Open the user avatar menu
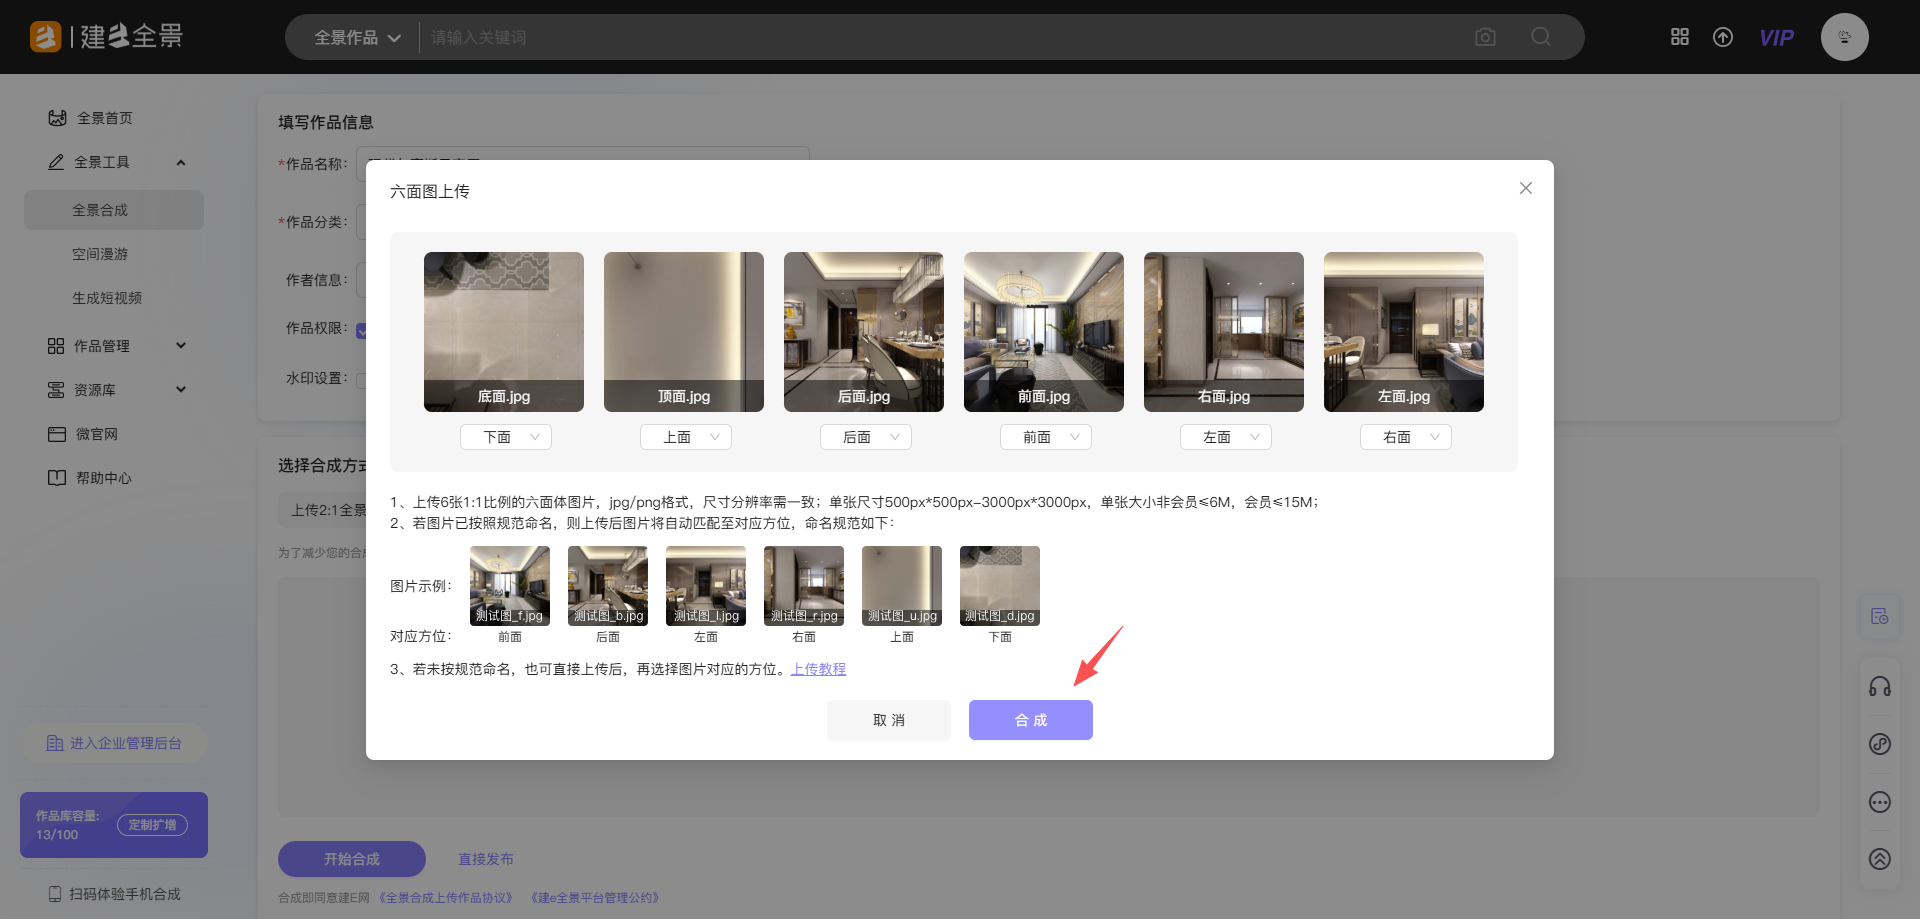Image resolution: width=1920 pixels, height=919 pixels. (1844, 37)
